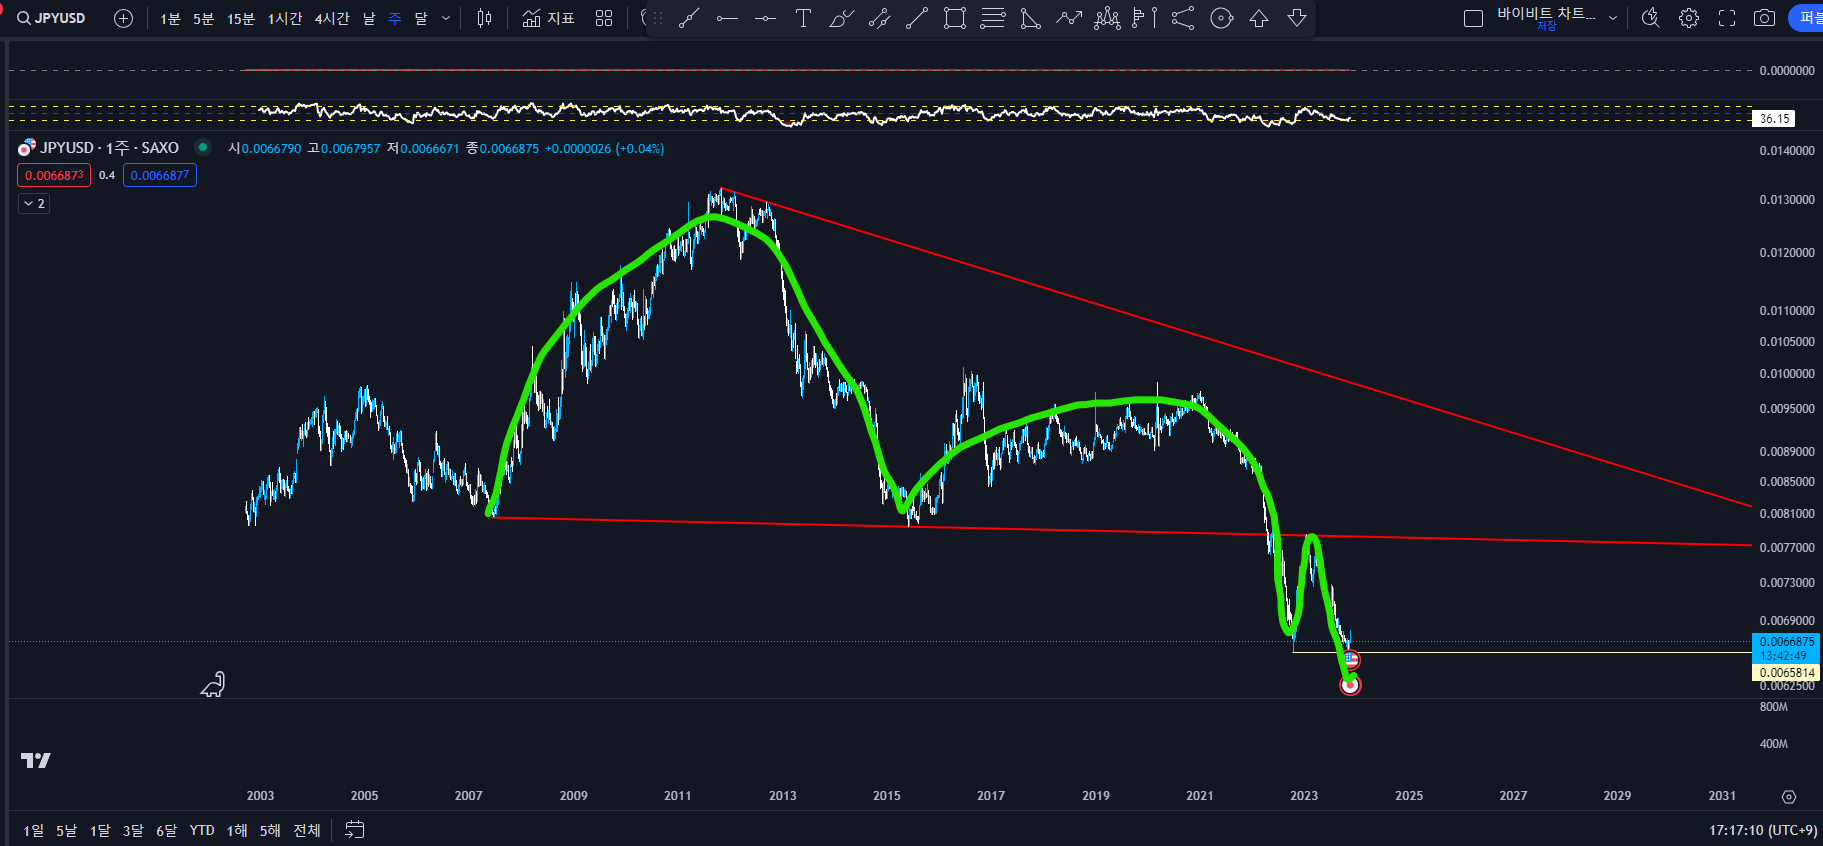The height and width of the screenshot is (846, 1823).
Task: Click the layout square icon
Action: [x=1473, y=18]
